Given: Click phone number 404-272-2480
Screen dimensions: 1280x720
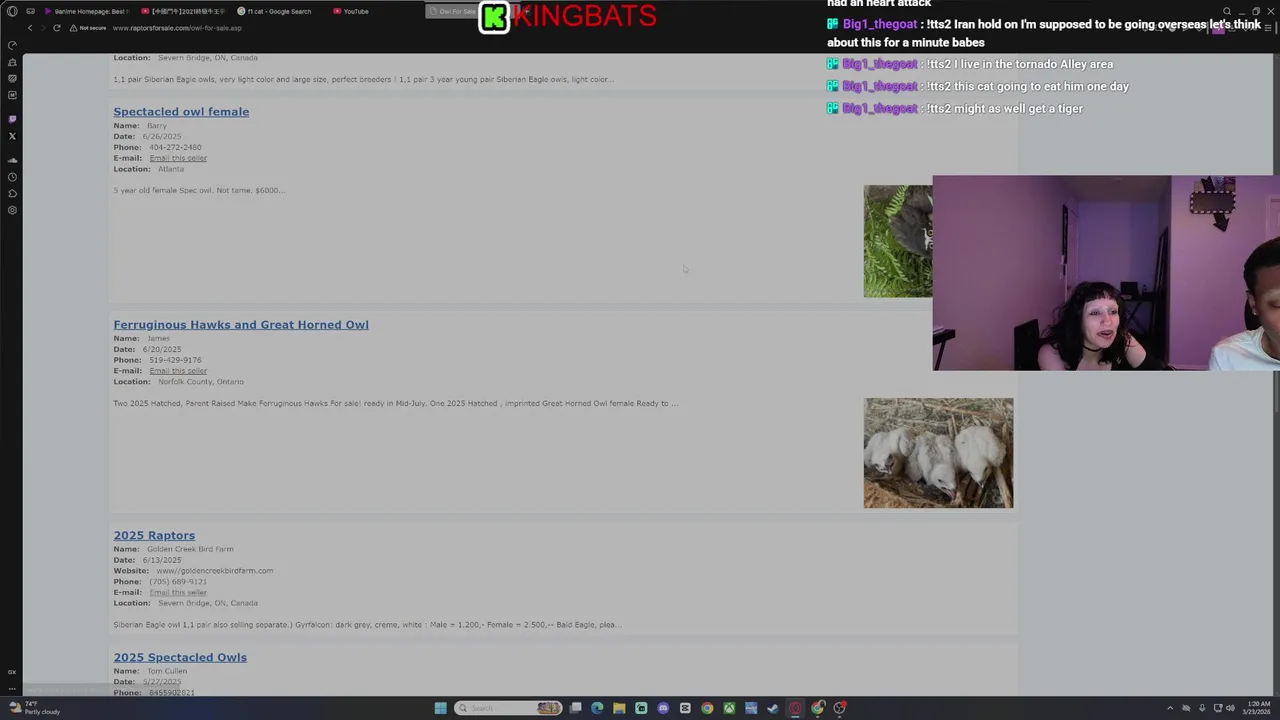Looking at the screenshot, I should coord(175,148).
